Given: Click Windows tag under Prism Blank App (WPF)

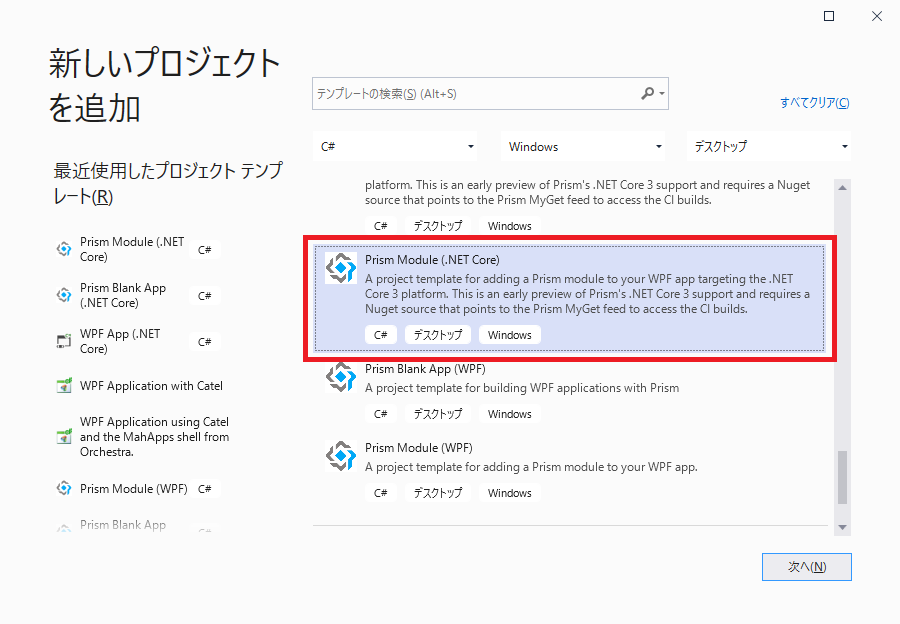Looking at the screenshot, I should coord(510,414).
